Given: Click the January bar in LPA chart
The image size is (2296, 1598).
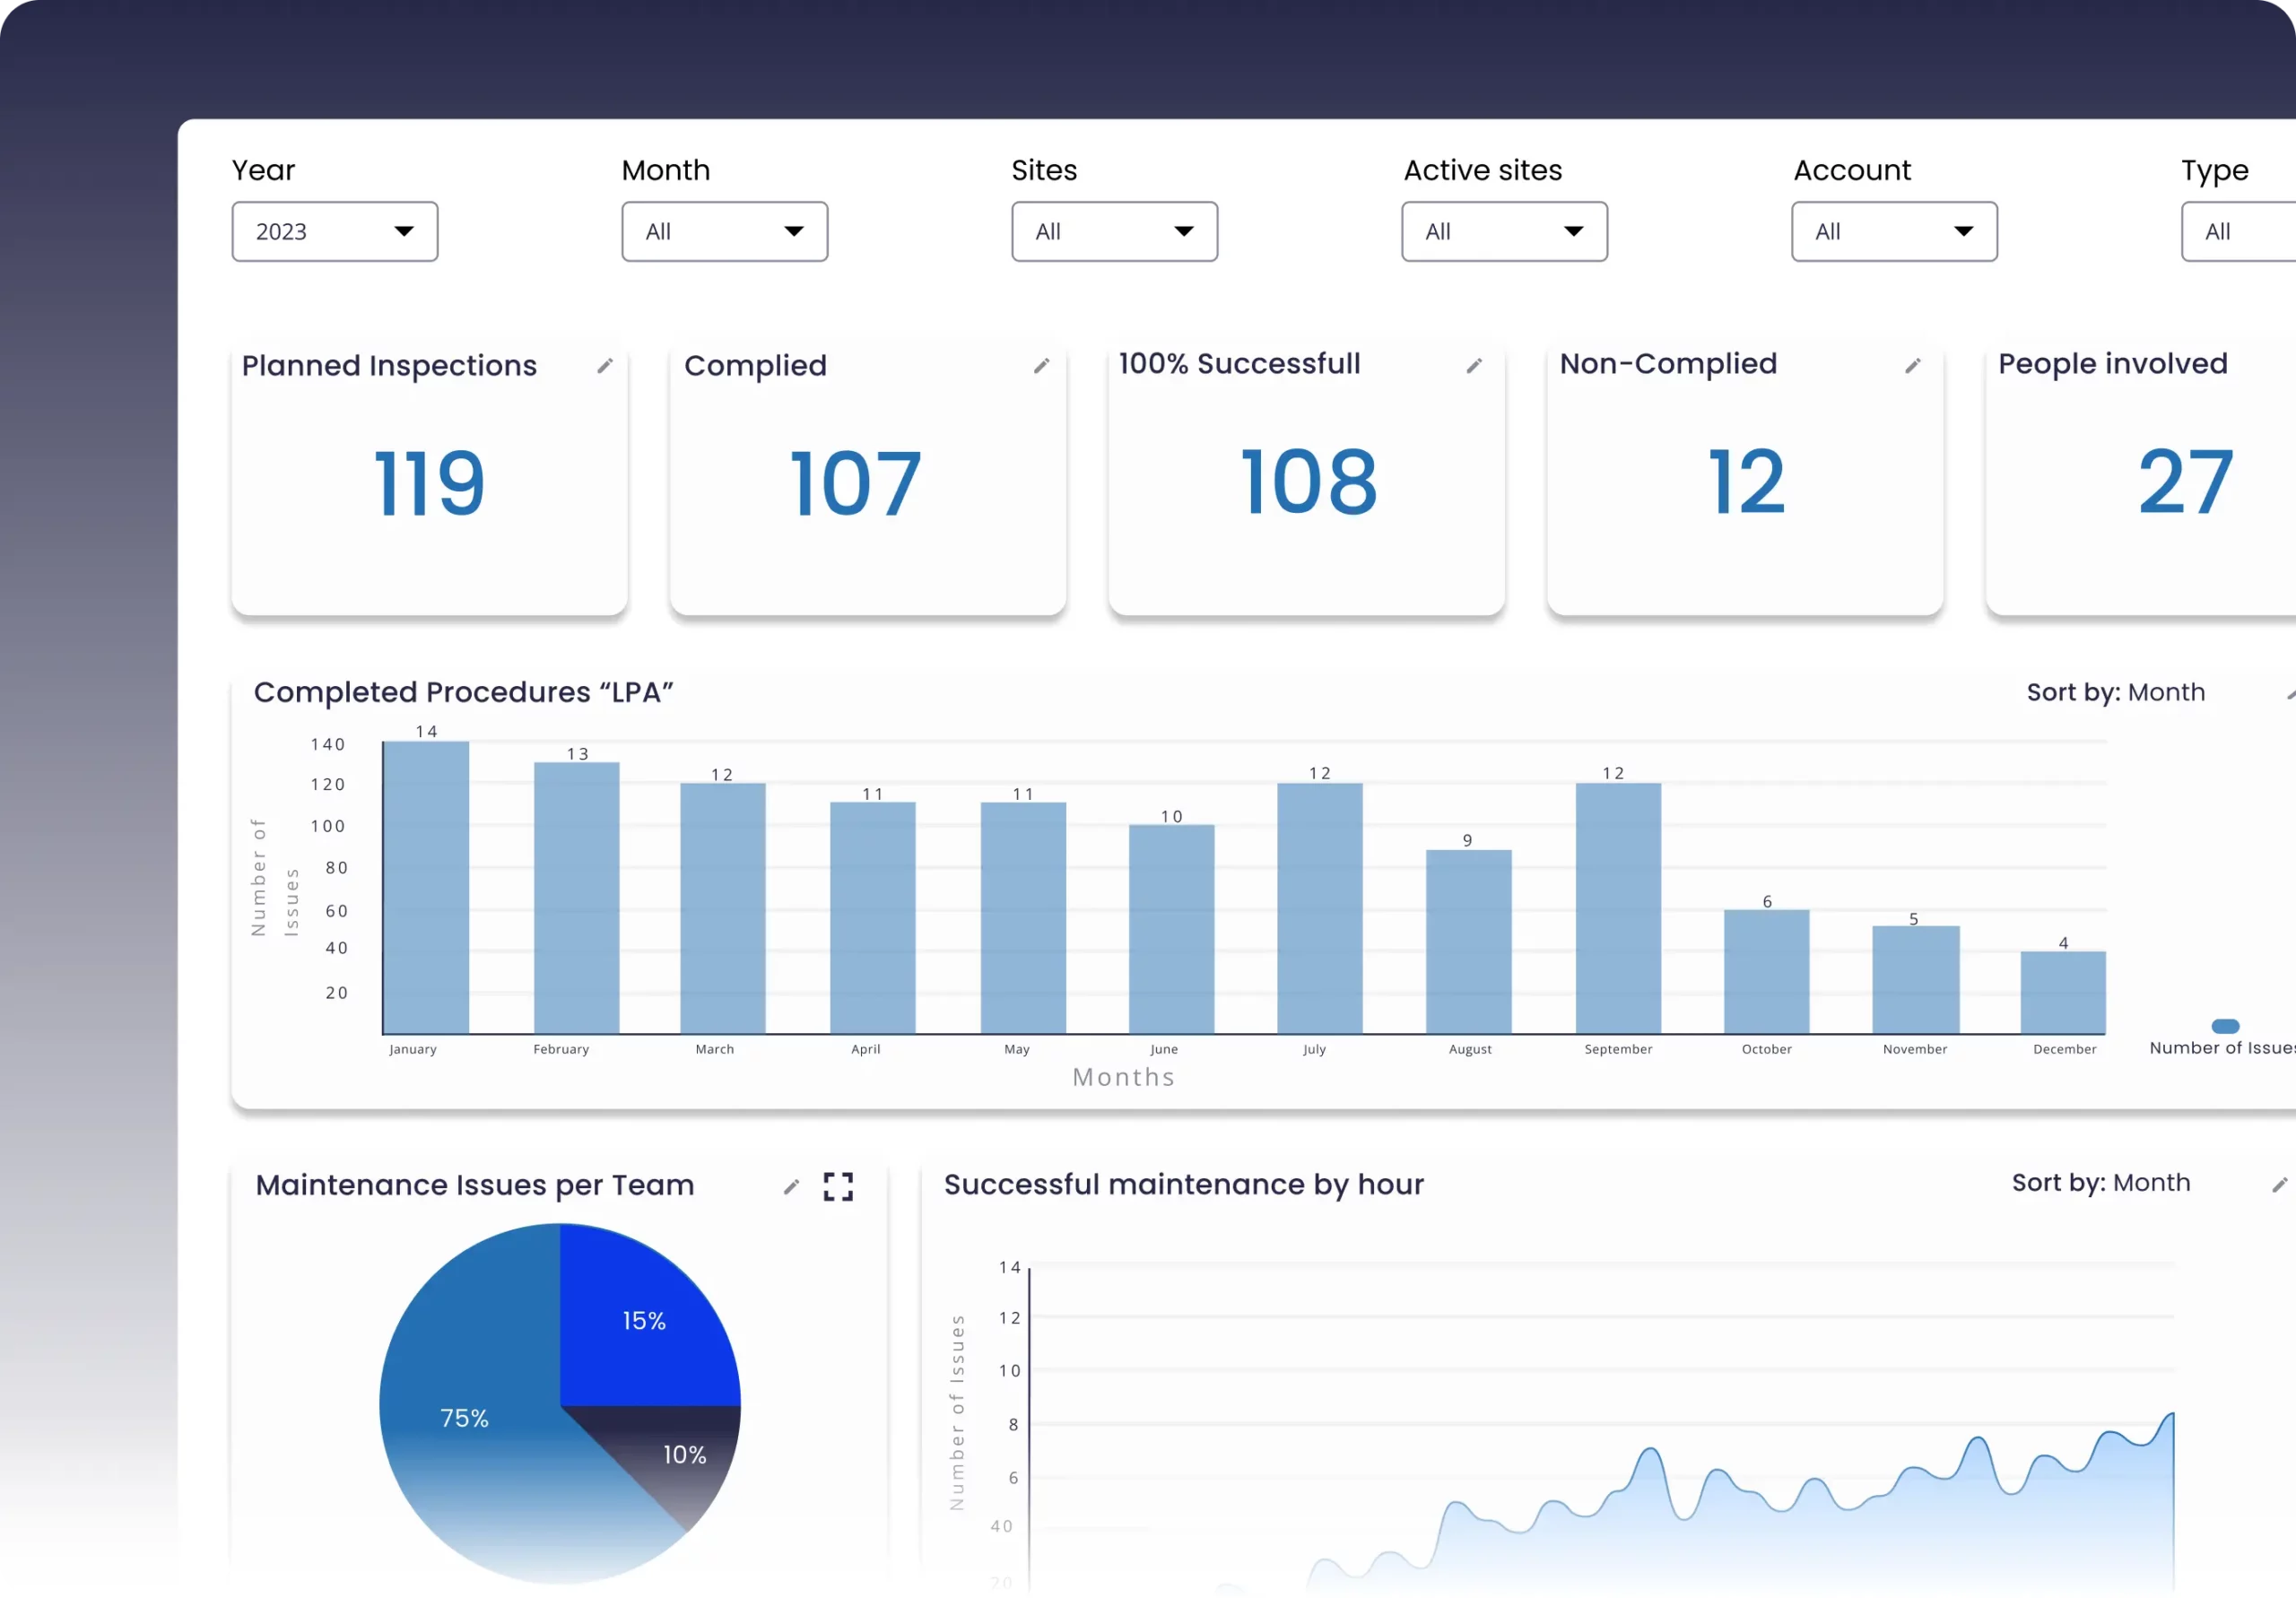Looking at the screenshot, I should tap(426, 888).
